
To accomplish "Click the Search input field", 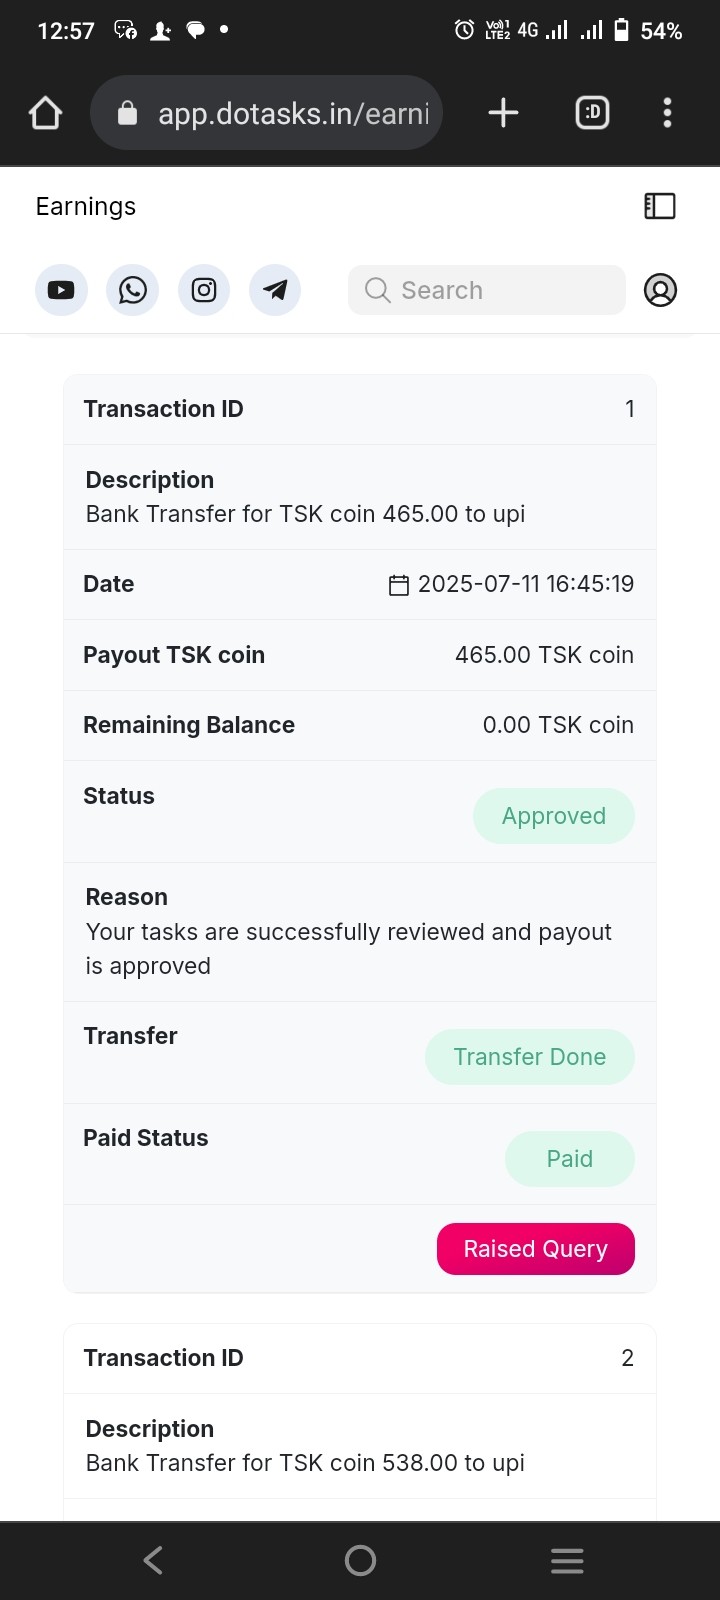I will [487, 290].
